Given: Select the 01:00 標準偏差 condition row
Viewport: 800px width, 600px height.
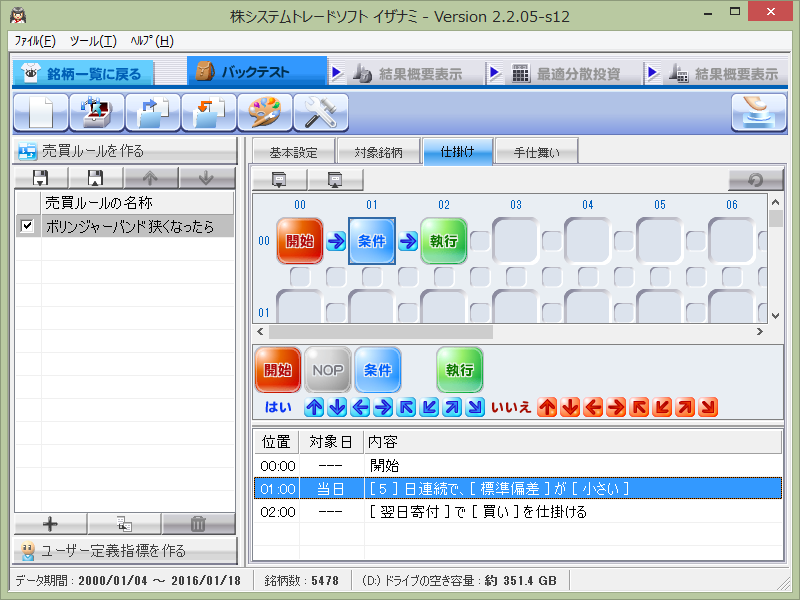Looking at the screenshot, I should tap(518, 488).
